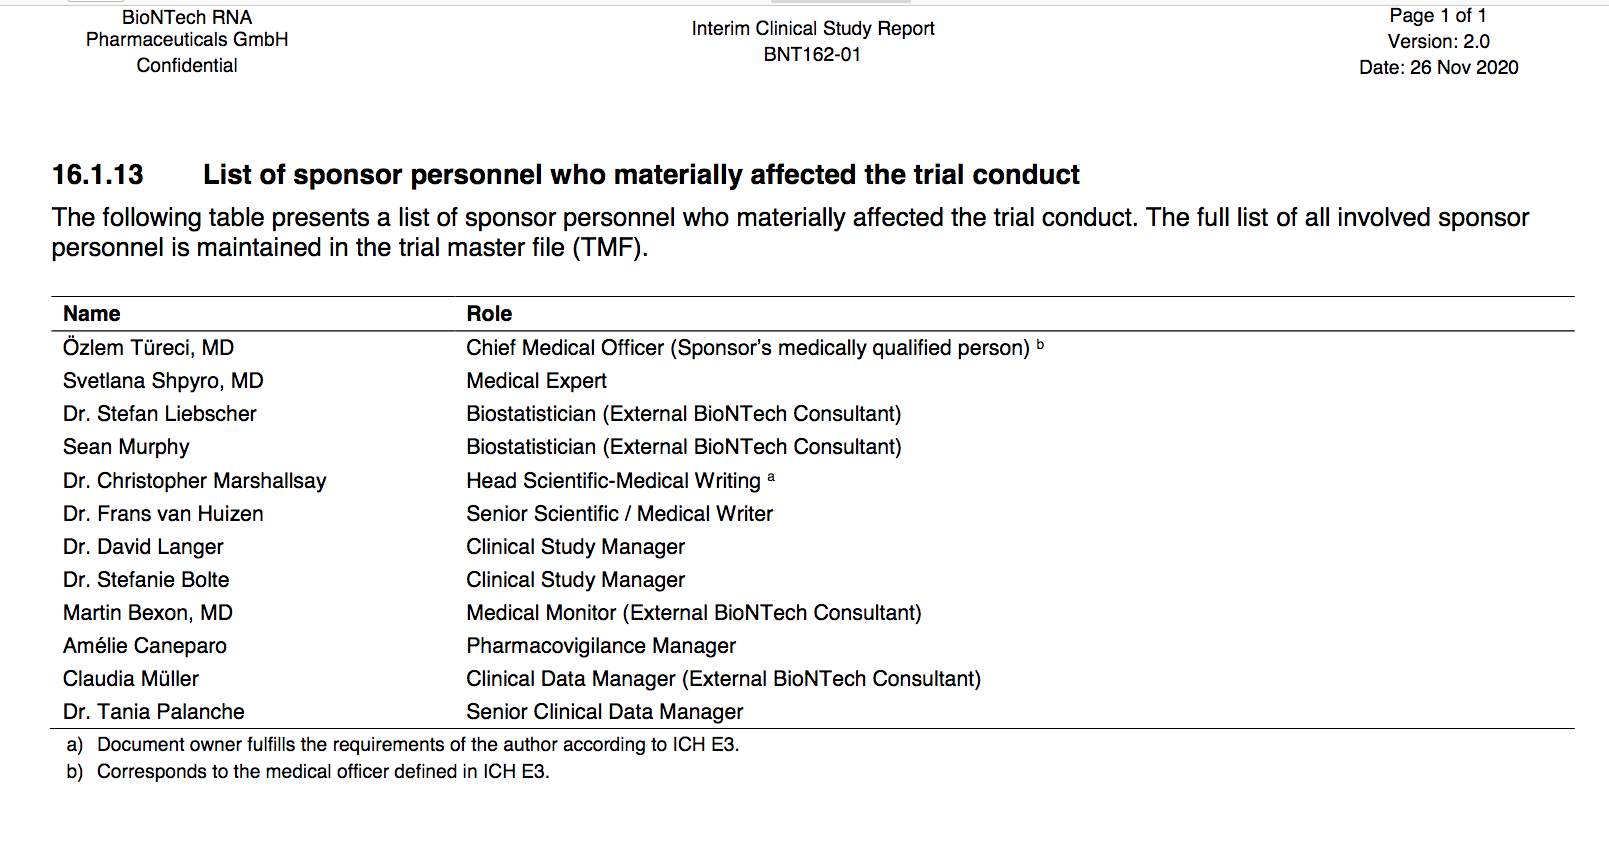1609x845 pixels.
Task: Click the name Amélie Caneparo
Action: [x=145, y=646]
